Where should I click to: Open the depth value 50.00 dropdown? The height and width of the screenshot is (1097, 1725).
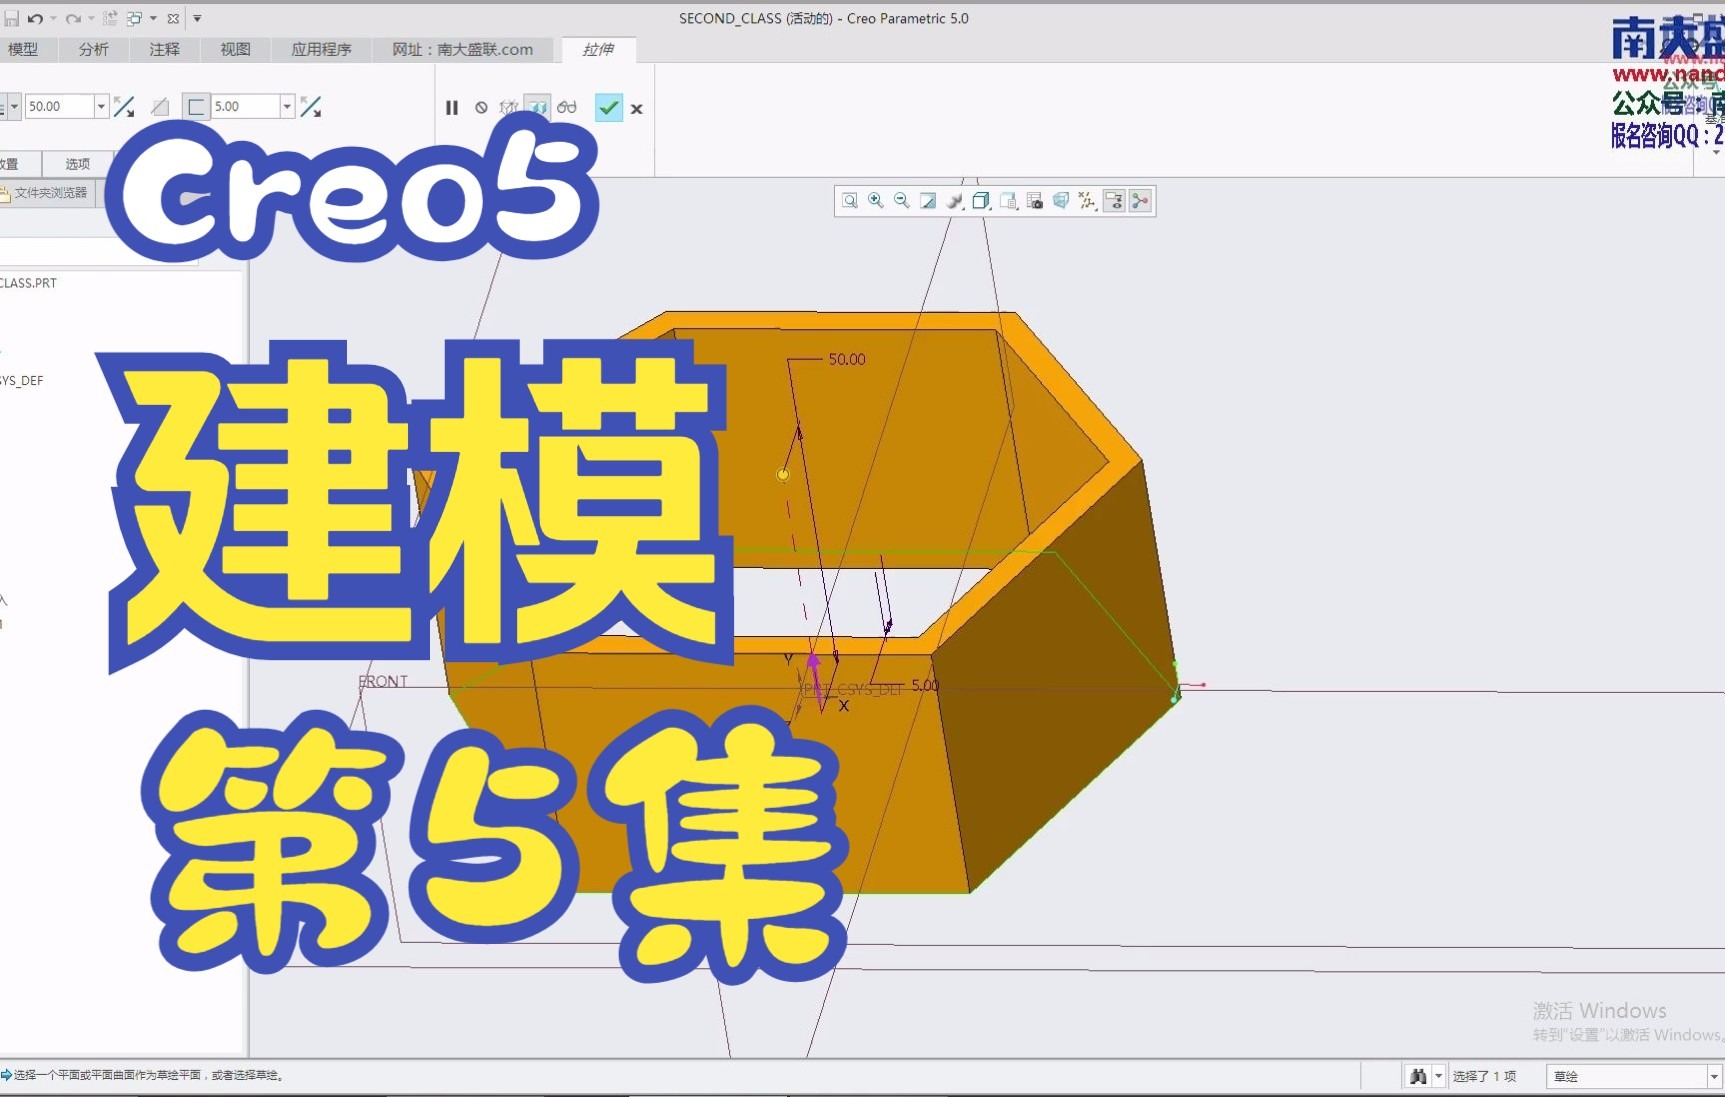[x=102, y=106]
